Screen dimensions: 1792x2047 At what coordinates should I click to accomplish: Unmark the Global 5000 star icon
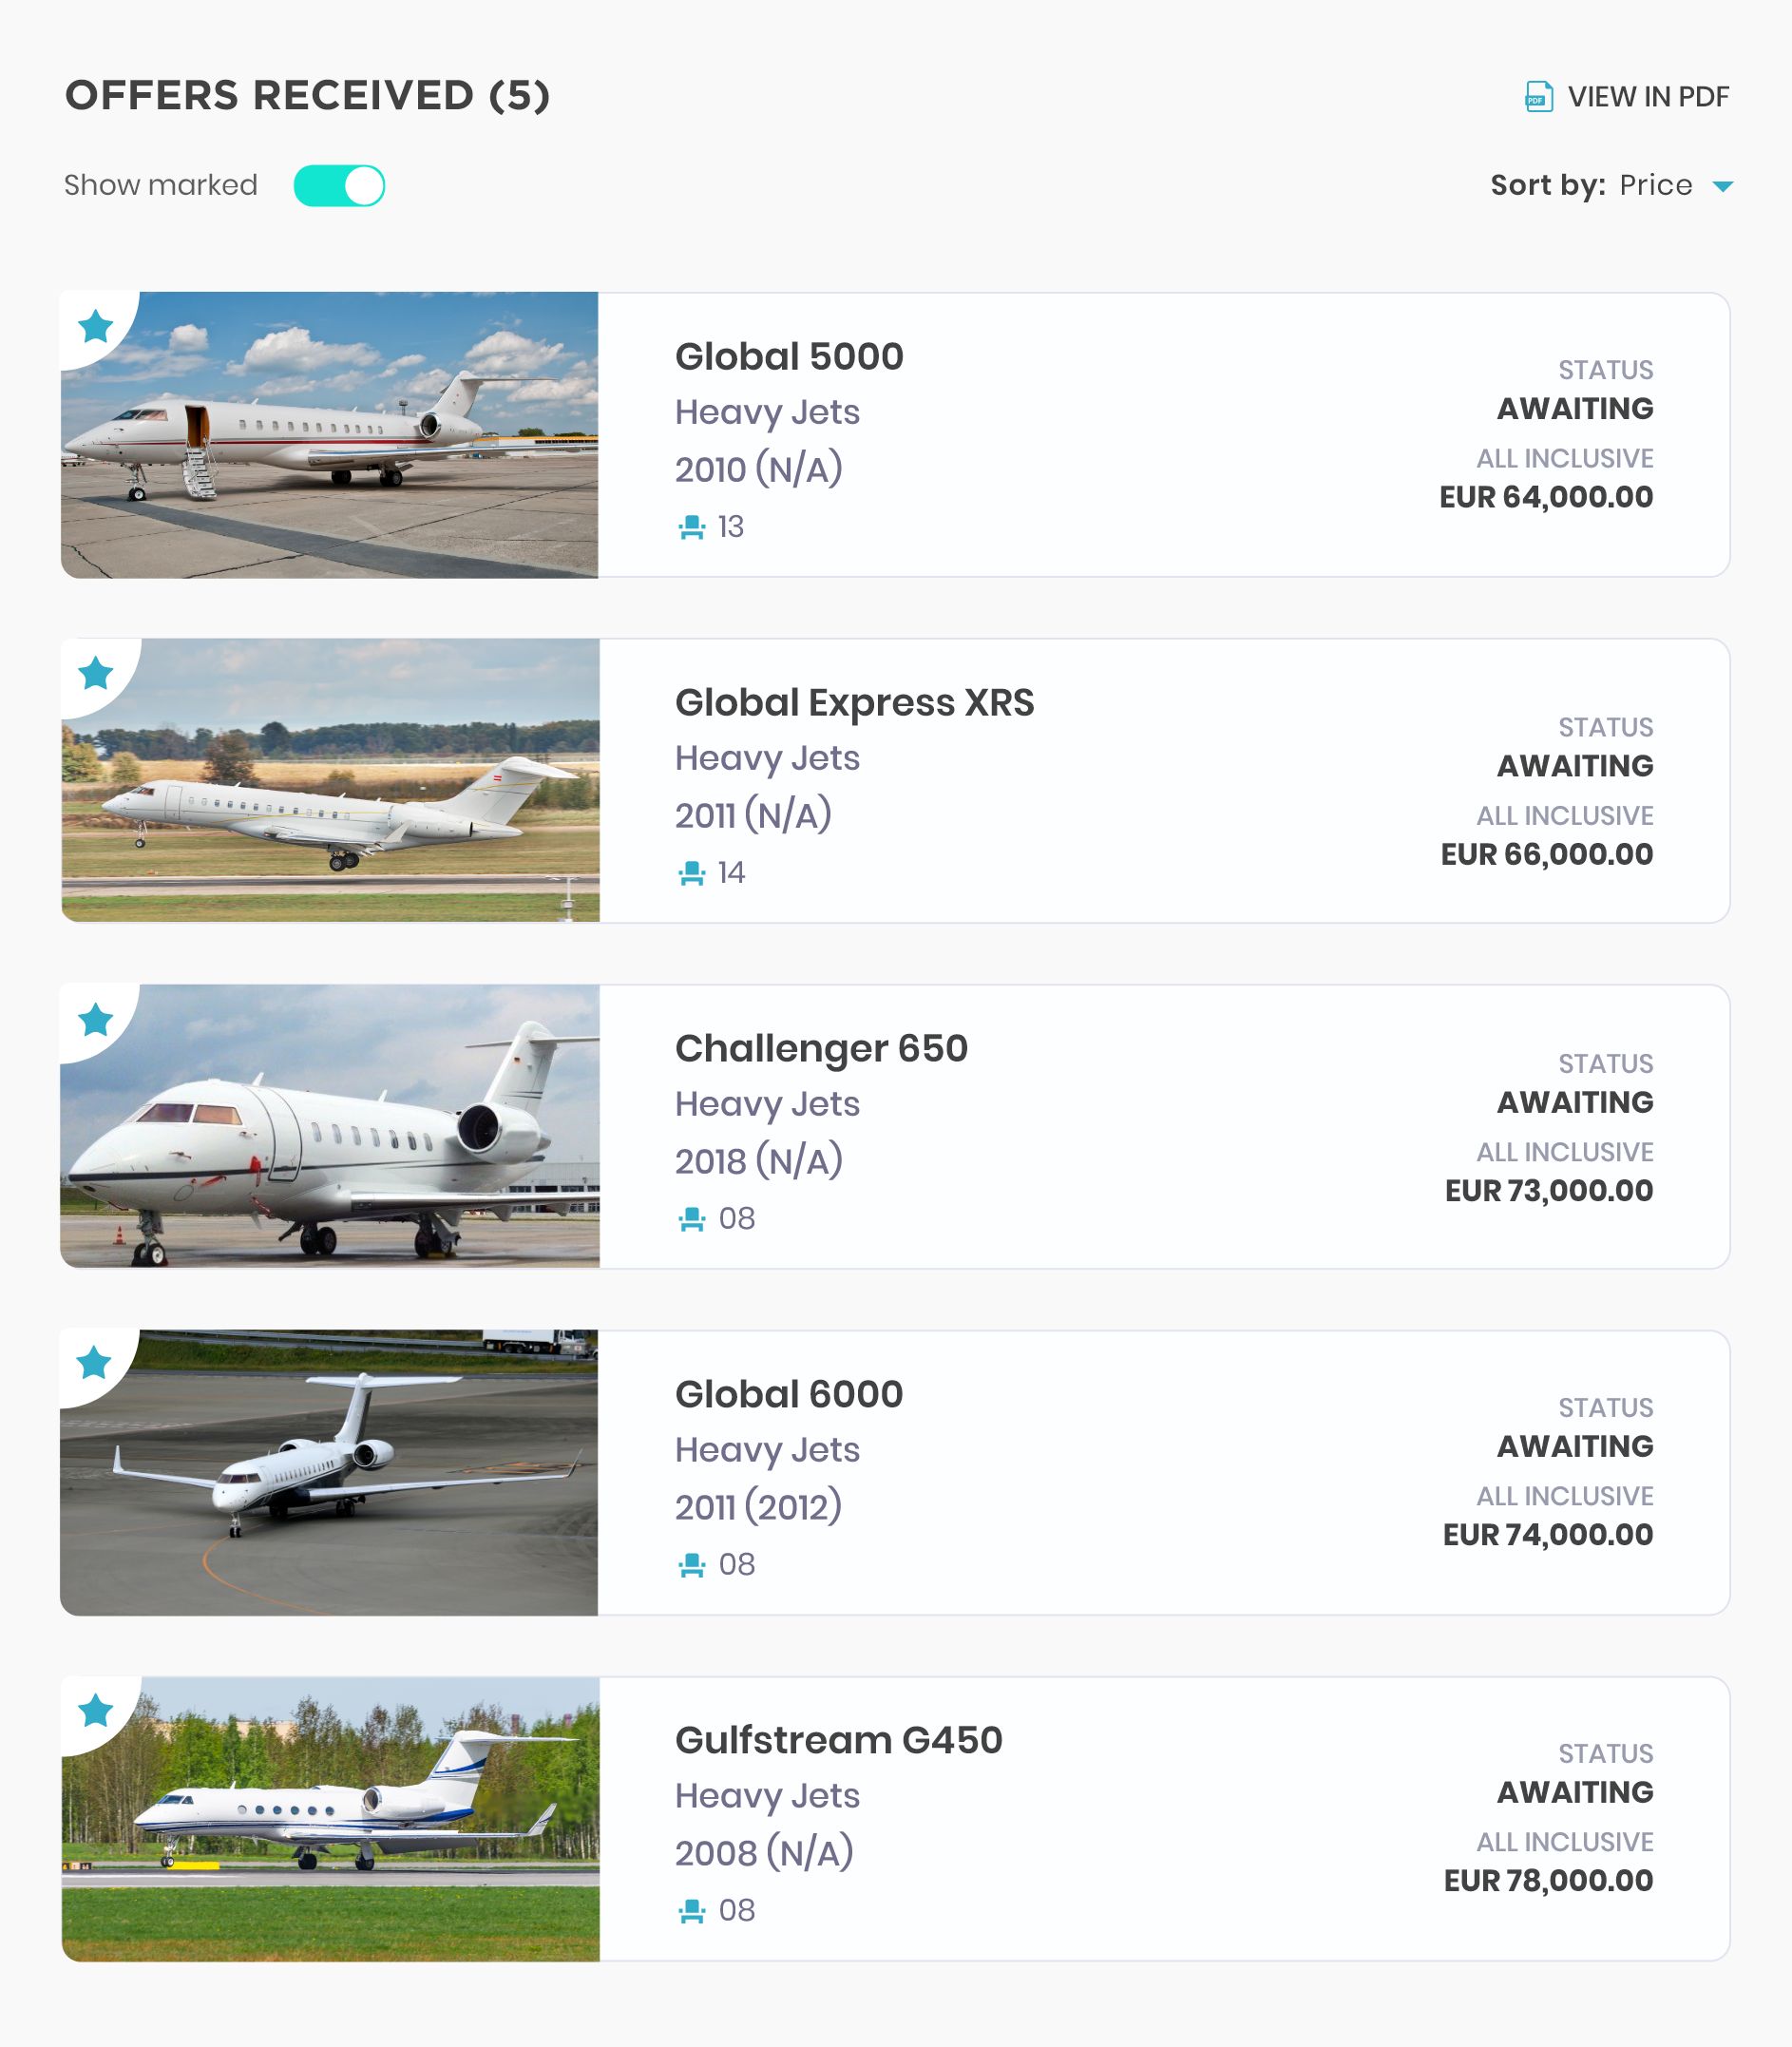click(x=96, y=327)
